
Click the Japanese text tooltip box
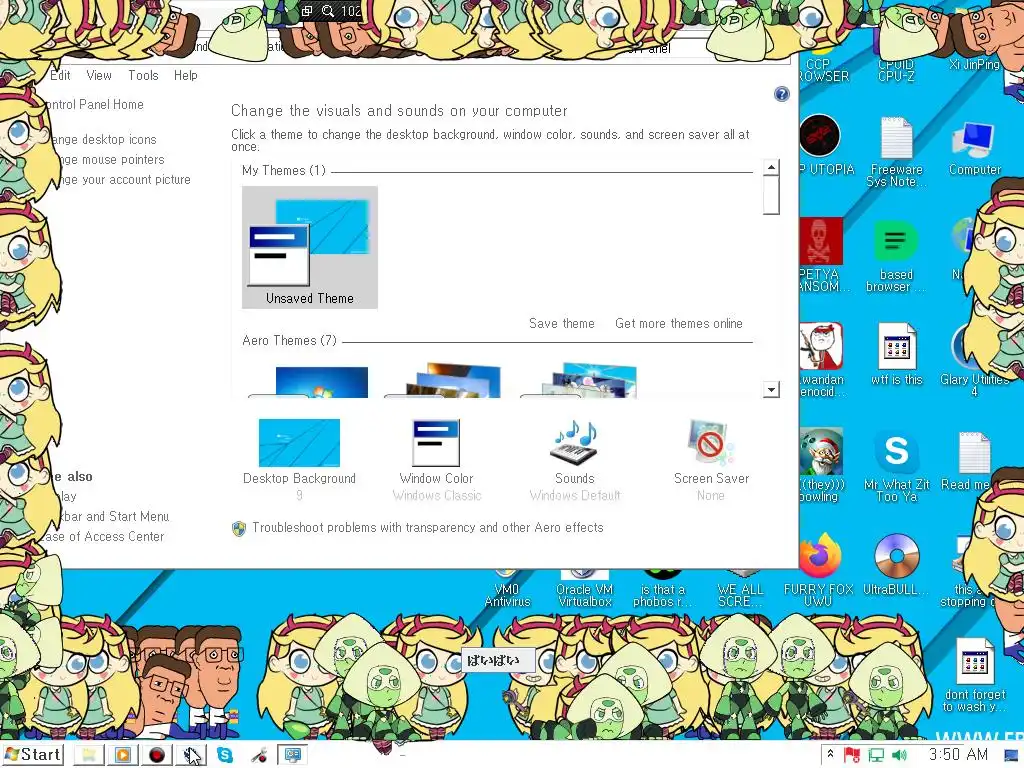tap(498, 660)
